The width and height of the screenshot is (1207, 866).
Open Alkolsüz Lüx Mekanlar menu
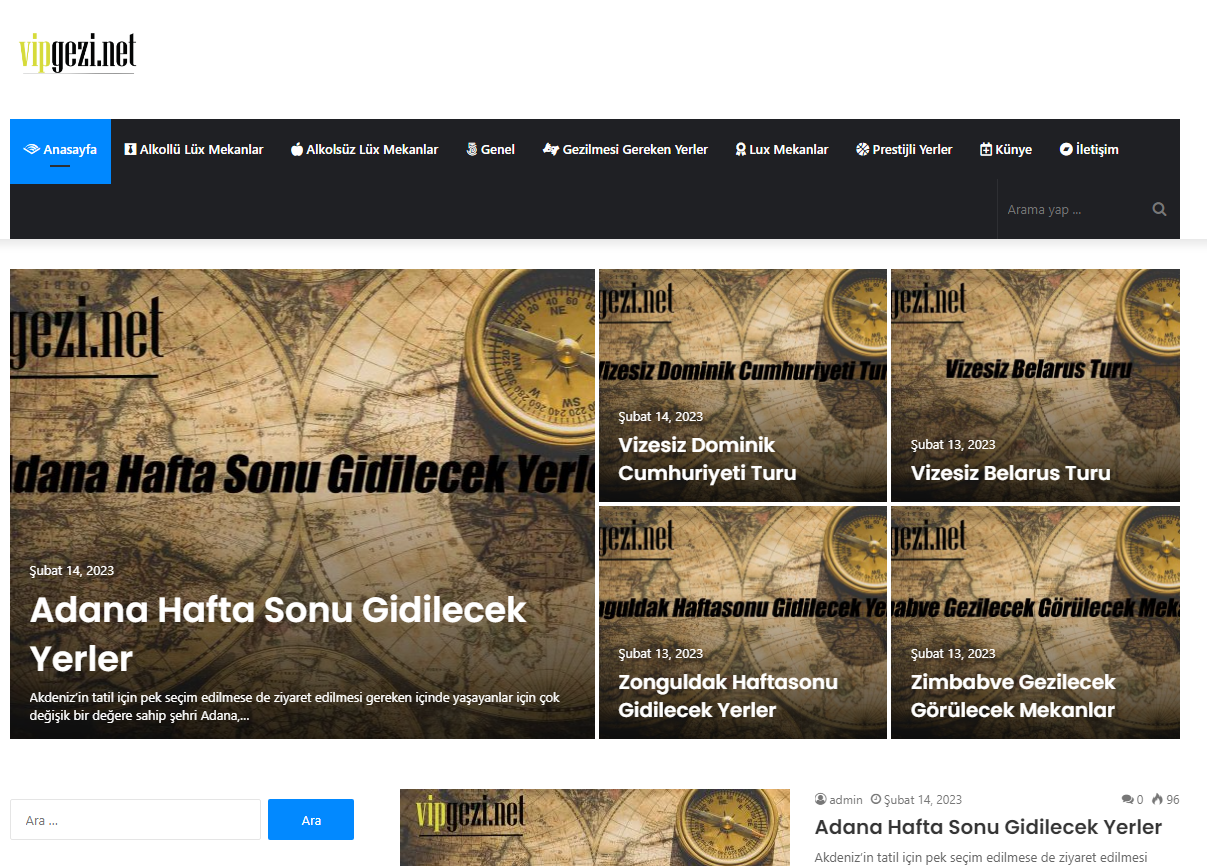tap(364, 150)
